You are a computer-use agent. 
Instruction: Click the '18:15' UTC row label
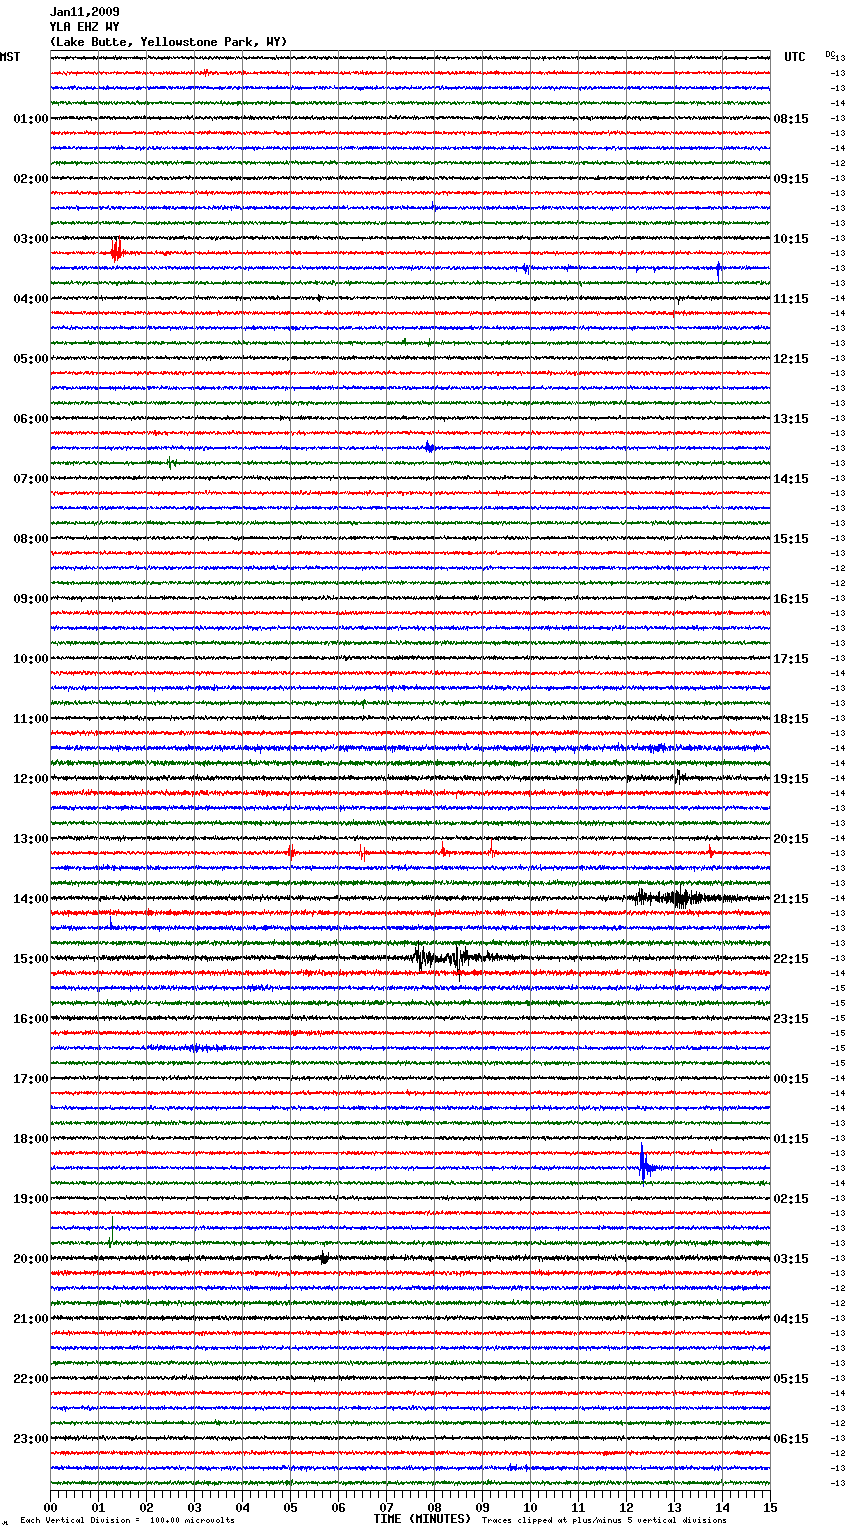[791, 719]
